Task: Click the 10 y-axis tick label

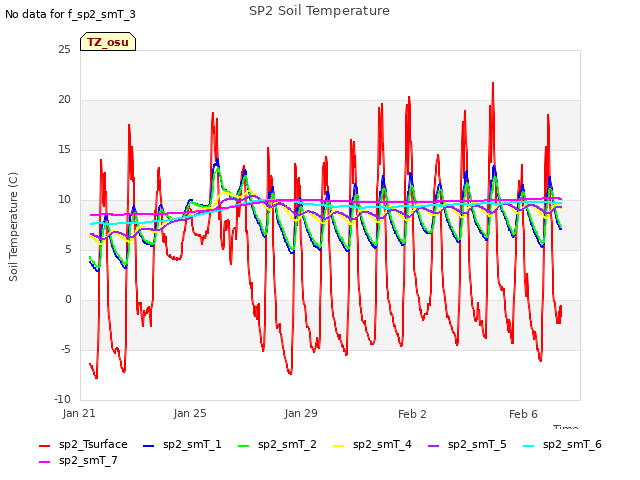Action: 64,200
